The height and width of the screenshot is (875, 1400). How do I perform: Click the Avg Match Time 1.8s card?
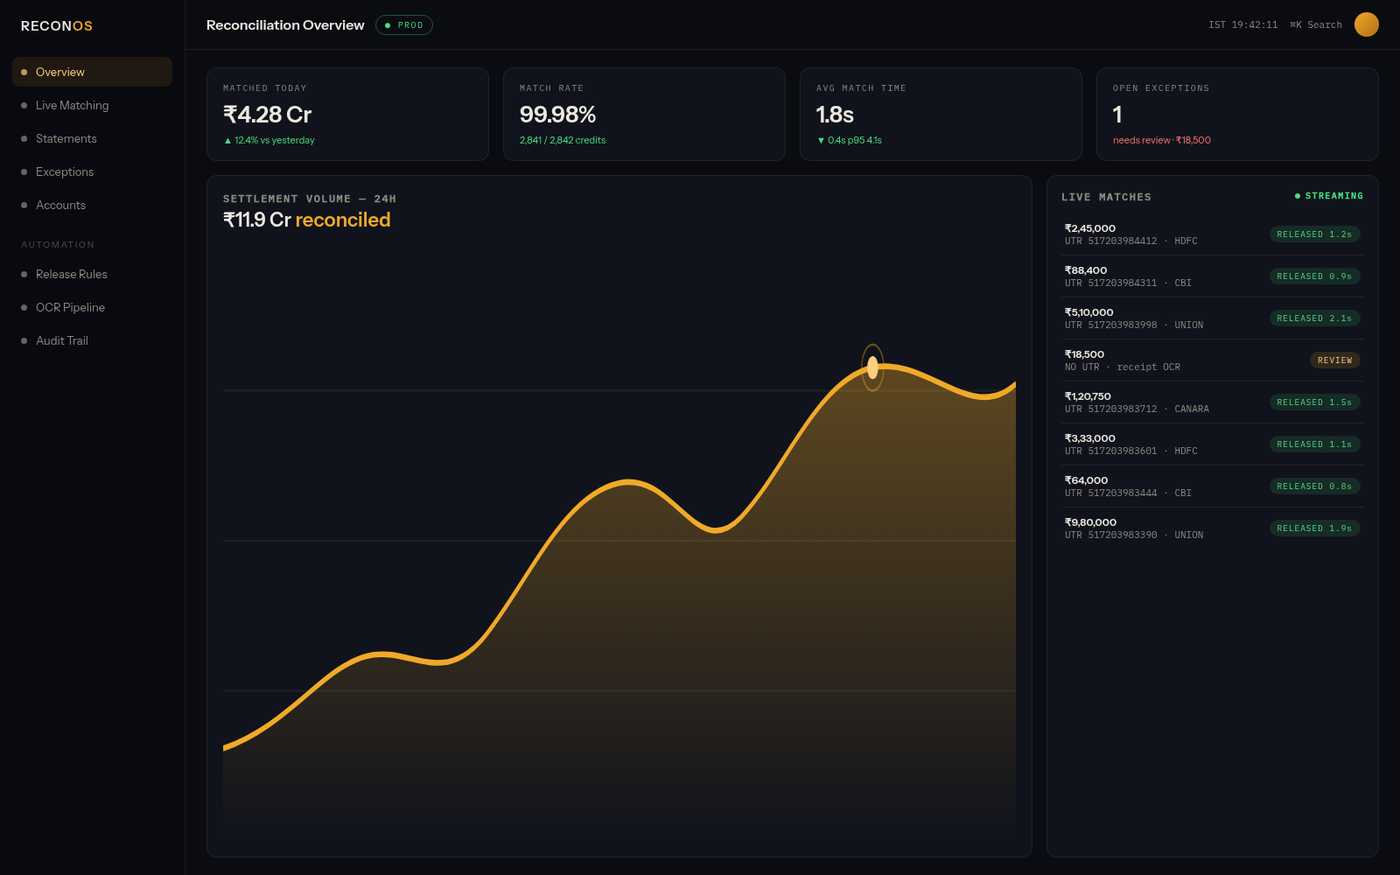[x=941, y=114]
